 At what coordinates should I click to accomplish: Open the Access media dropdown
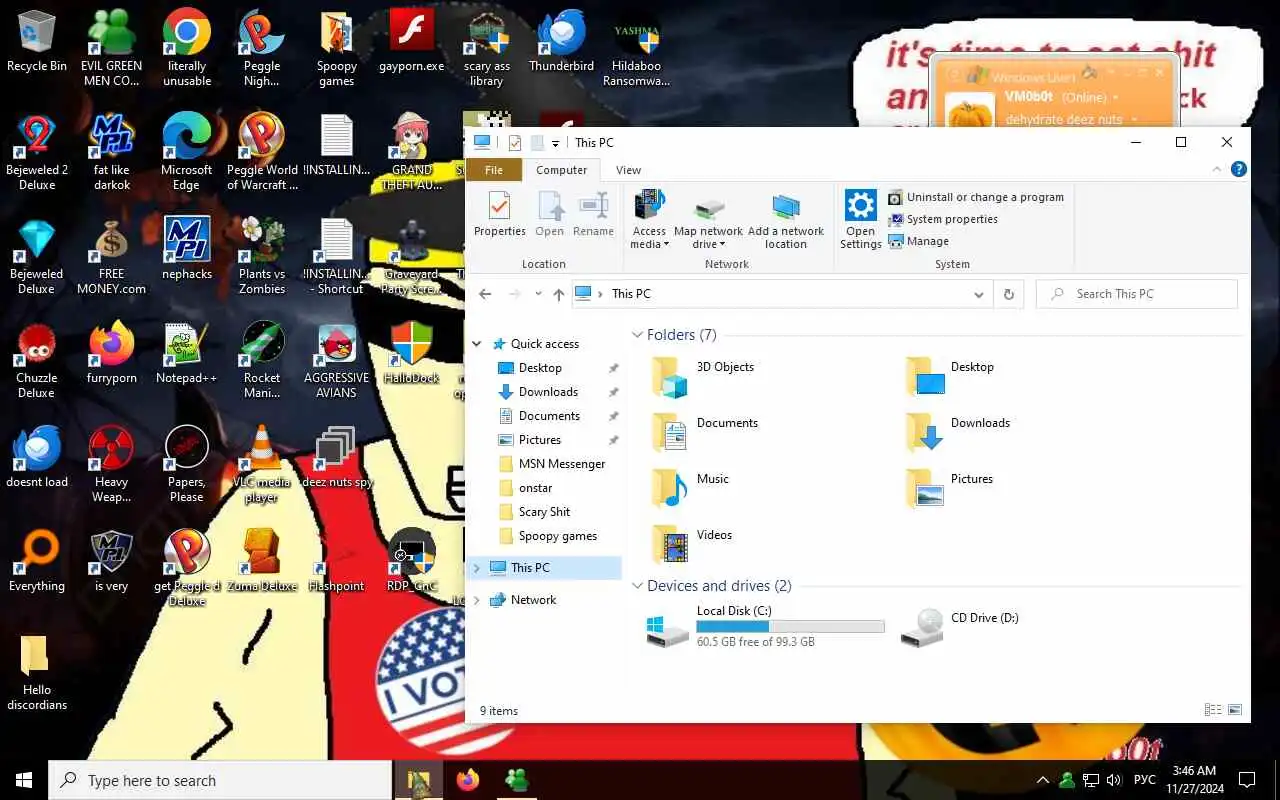[x=649, y=238]
